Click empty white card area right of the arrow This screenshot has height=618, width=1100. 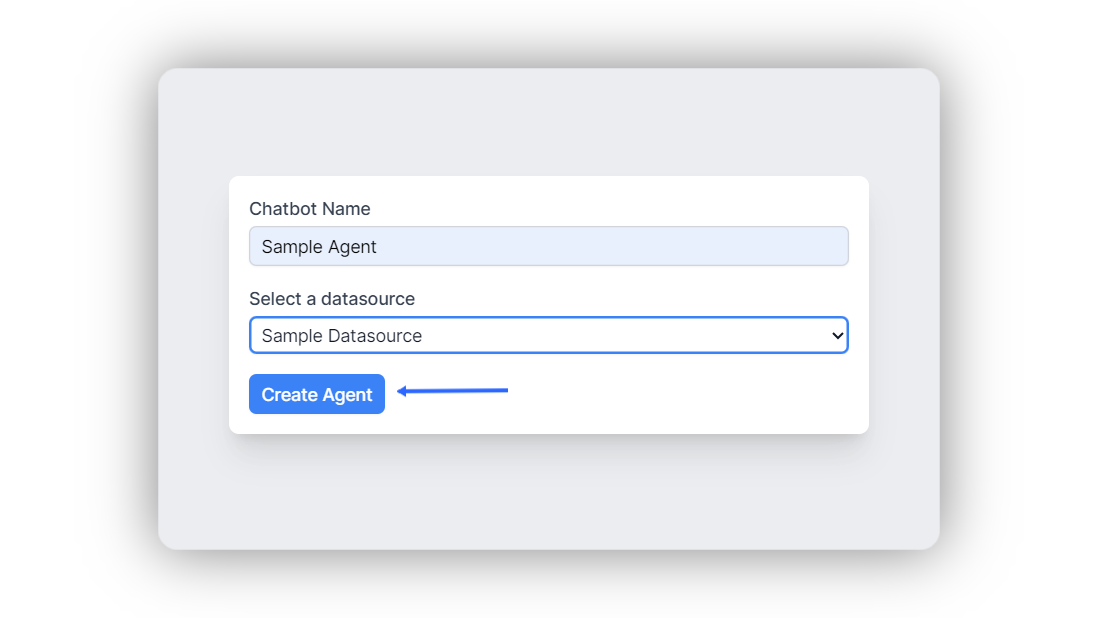pos(690,394)
